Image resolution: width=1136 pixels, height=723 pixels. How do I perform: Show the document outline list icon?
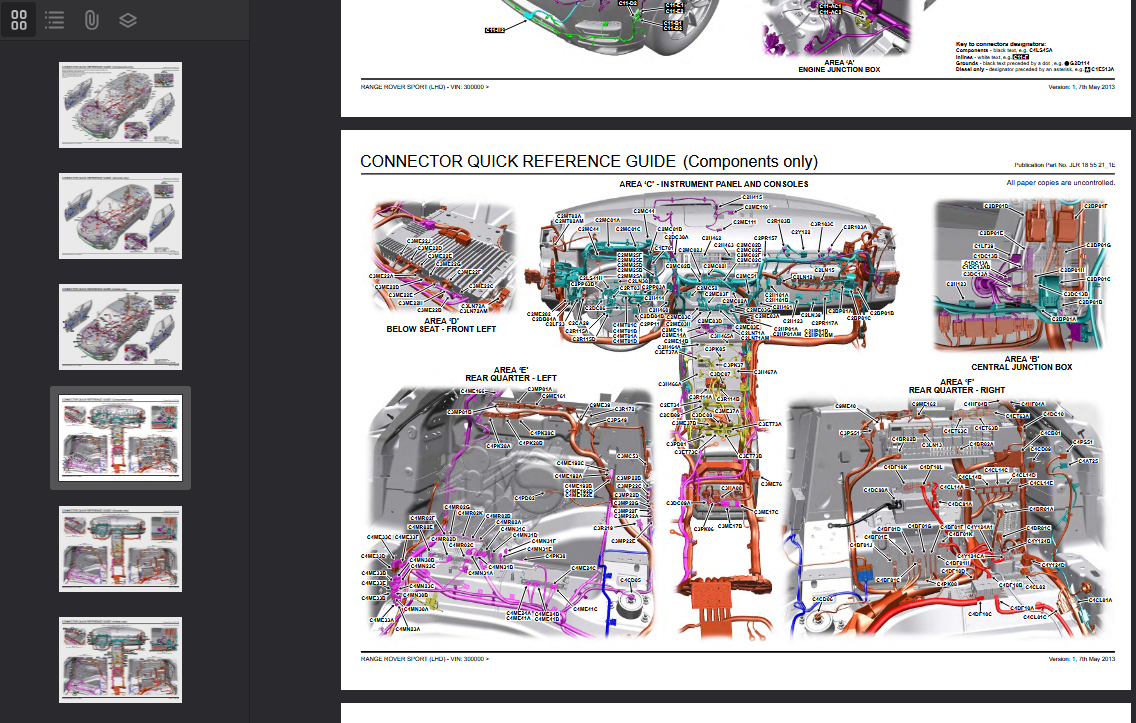(55, 20)
